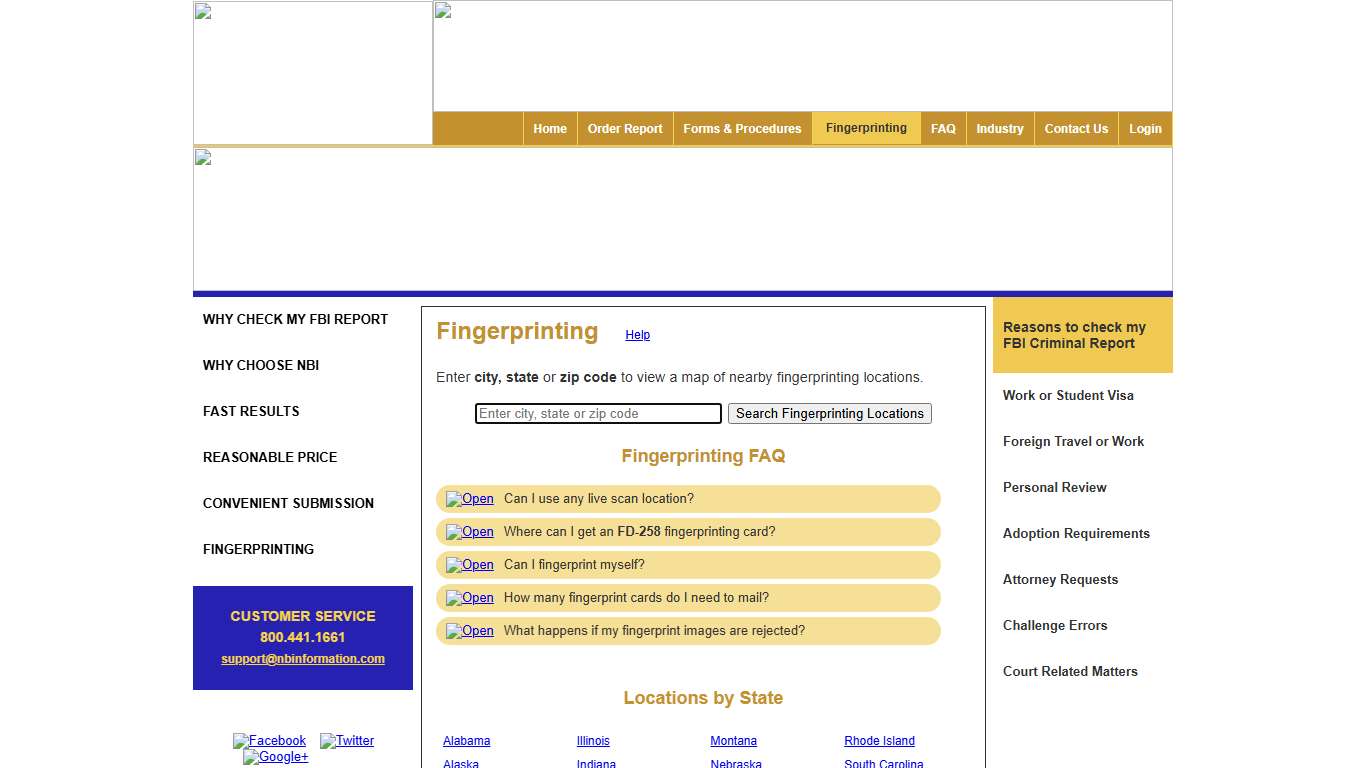Viewport: 1366px width, 768px height.
Task: Select 'Challenge Errors' from the reasons list
Action: point(1054,625)
